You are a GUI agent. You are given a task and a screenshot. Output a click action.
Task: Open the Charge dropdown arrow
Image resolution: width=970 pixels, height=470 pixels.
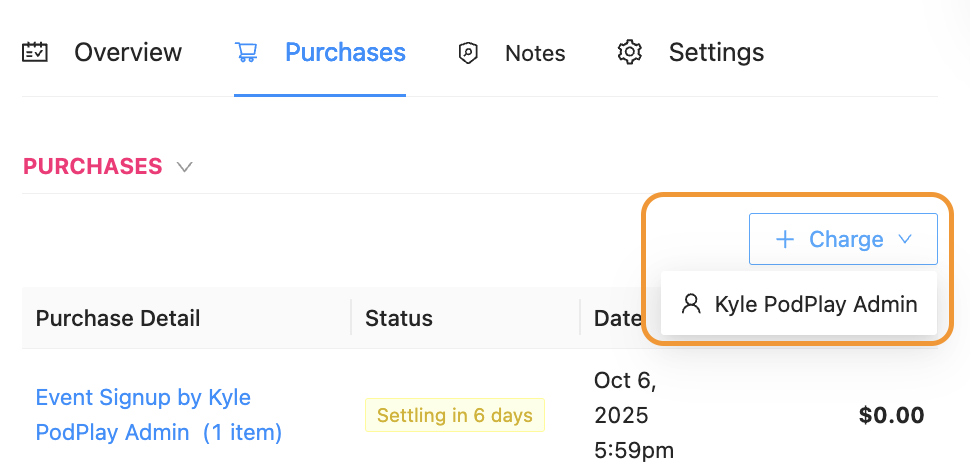(x=905, y=239)
